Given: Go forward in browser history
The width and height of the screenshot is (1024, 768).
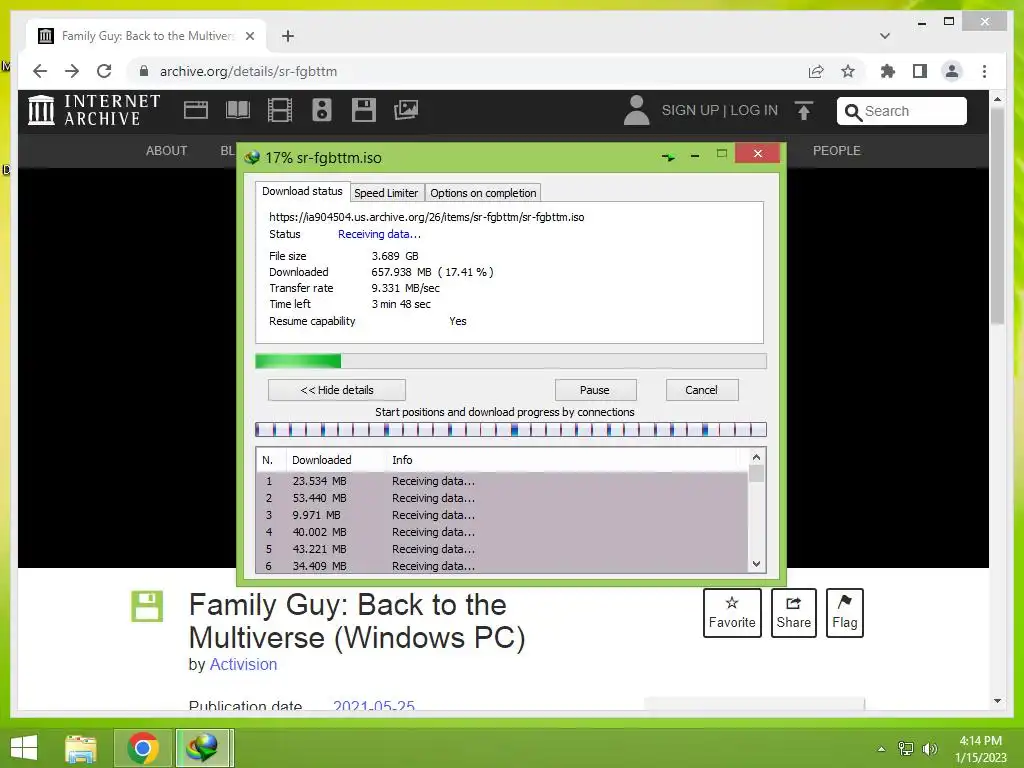Looking at the screenshot, I should pos(72,71).
